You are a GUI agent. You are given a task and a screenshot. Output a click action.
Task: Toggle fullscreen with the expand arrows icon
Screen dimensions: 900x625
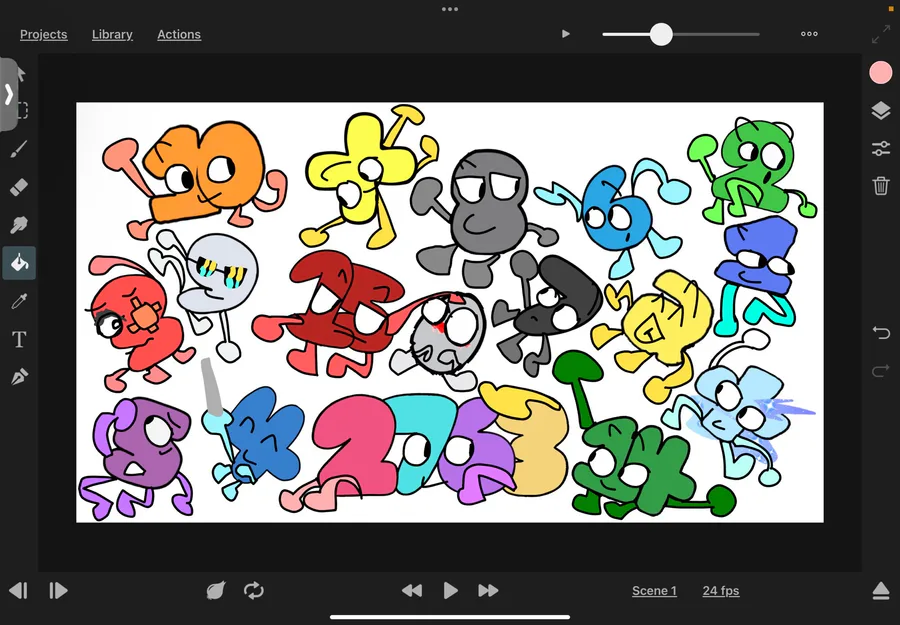[x=880, y=34]
